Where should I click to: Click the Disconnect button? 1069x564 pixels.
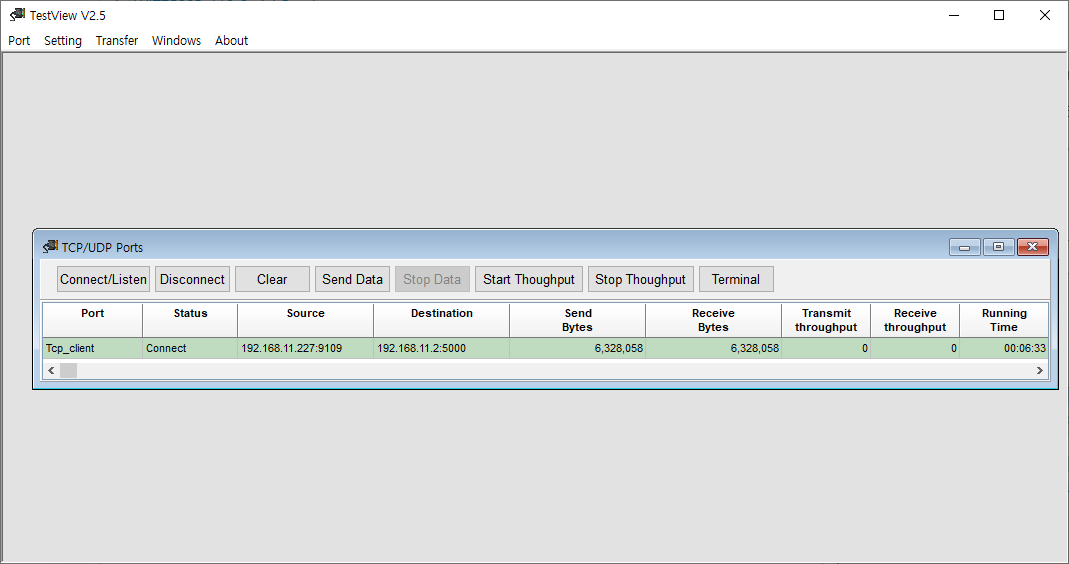click(x=192, y=279)
